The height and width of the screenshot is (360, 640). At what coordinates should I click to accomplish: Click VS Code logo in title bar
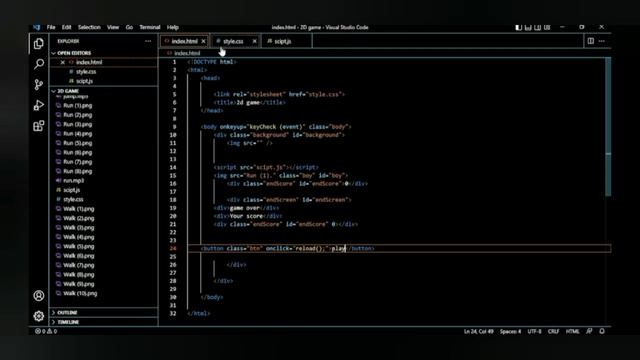[37, 27]
